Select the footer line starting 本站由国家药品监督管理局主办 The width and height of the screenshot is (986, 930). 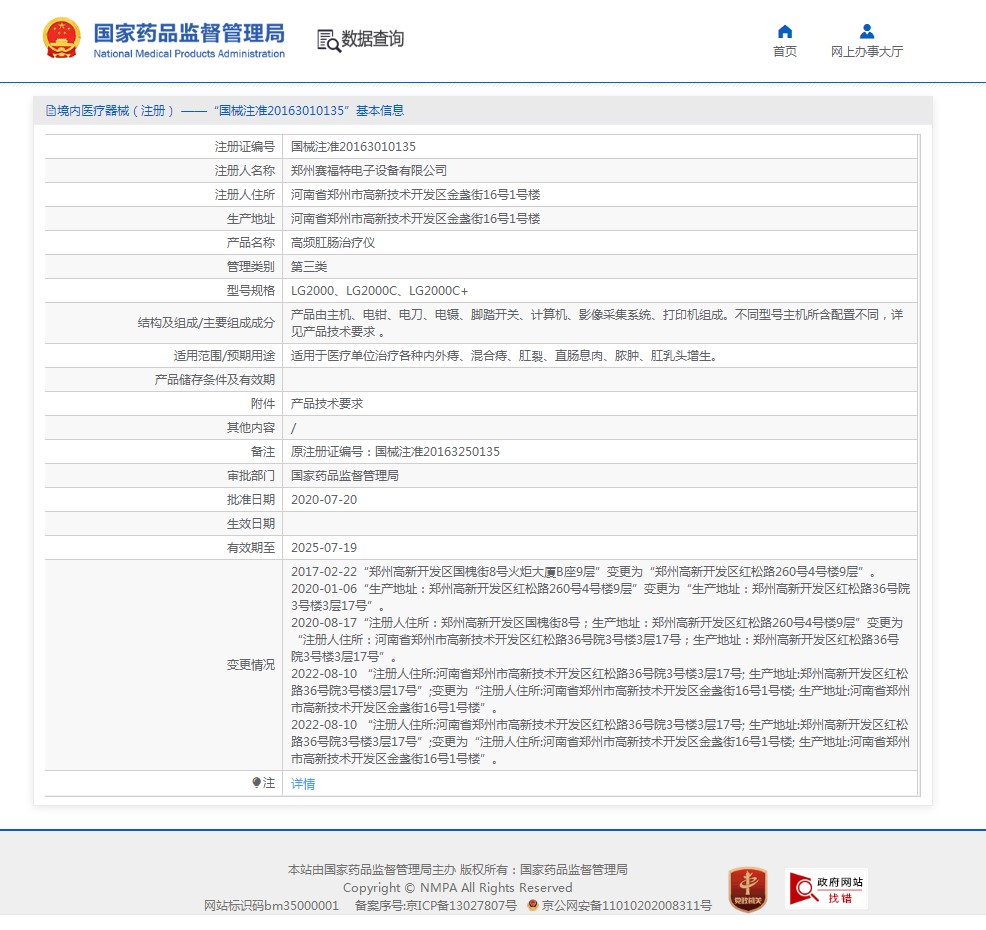458,870
